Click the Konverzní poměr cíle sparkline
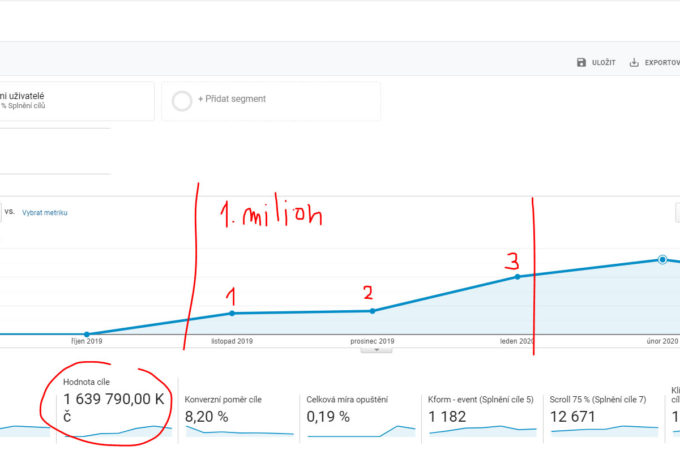 (x=238, y=431)
